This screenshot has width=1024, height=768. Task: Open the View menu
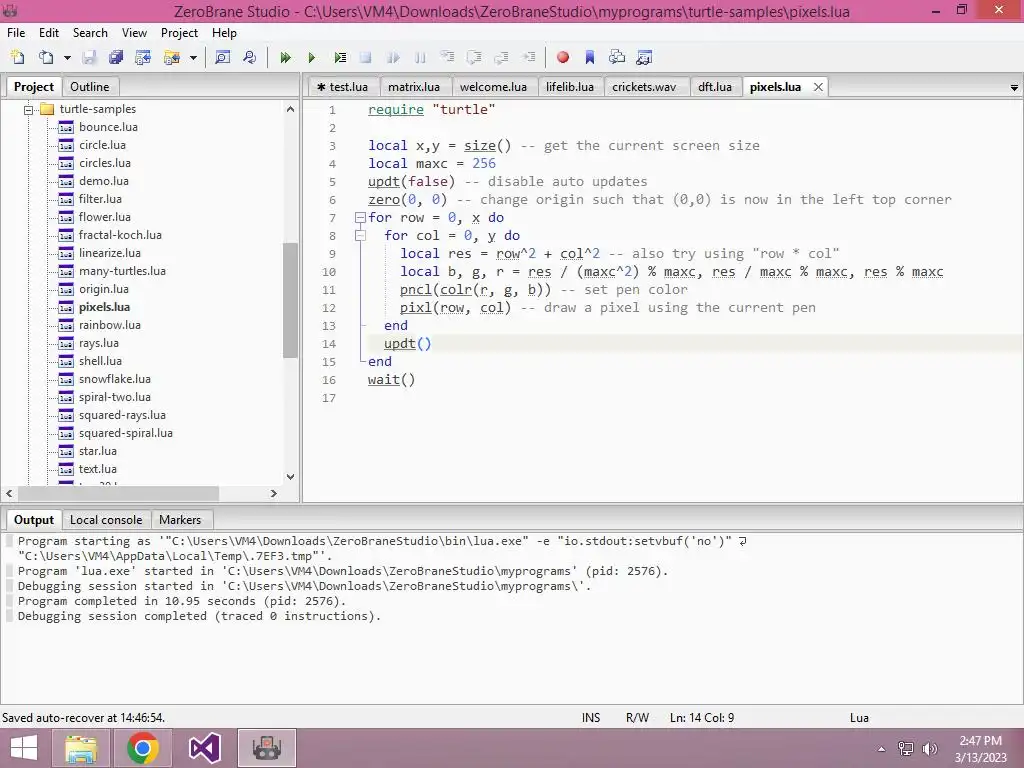point(135,33)
